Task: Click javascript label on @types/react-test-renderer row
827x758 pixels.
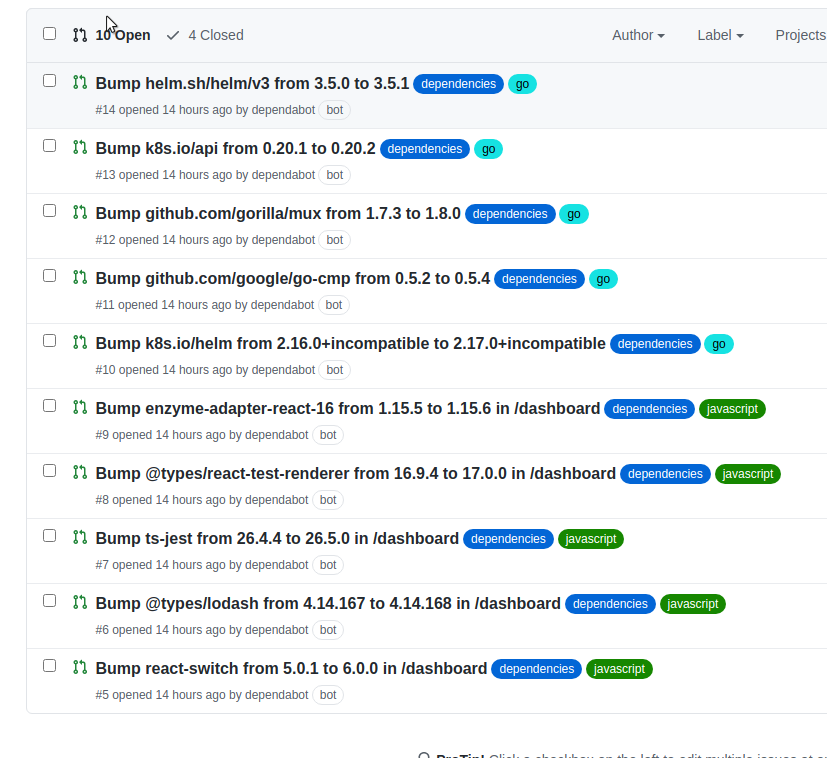Action: [x=748, y=474]
